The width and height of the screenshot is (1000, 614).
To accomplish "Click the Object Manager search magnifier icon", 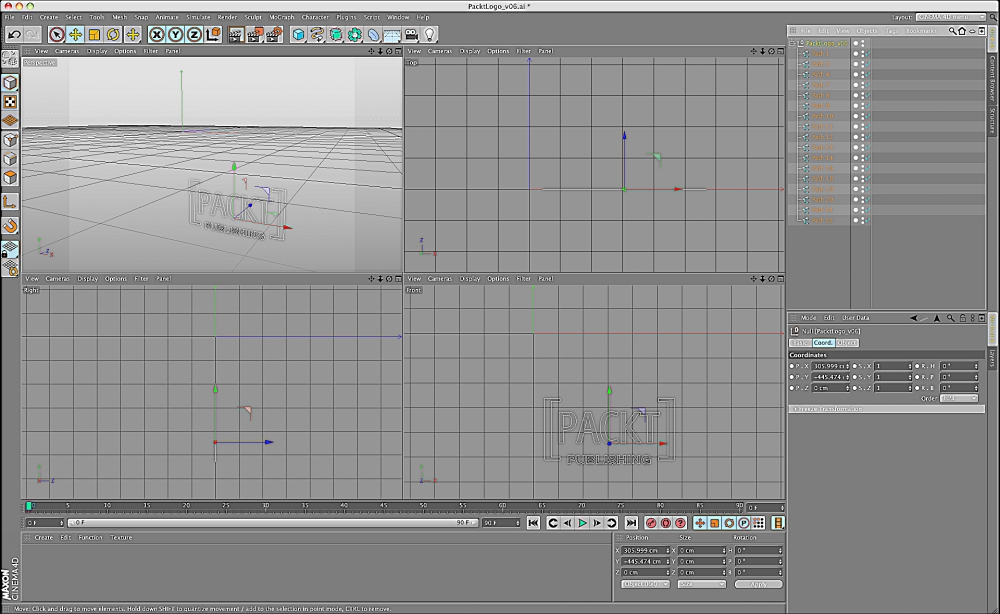I will point(952,31).
